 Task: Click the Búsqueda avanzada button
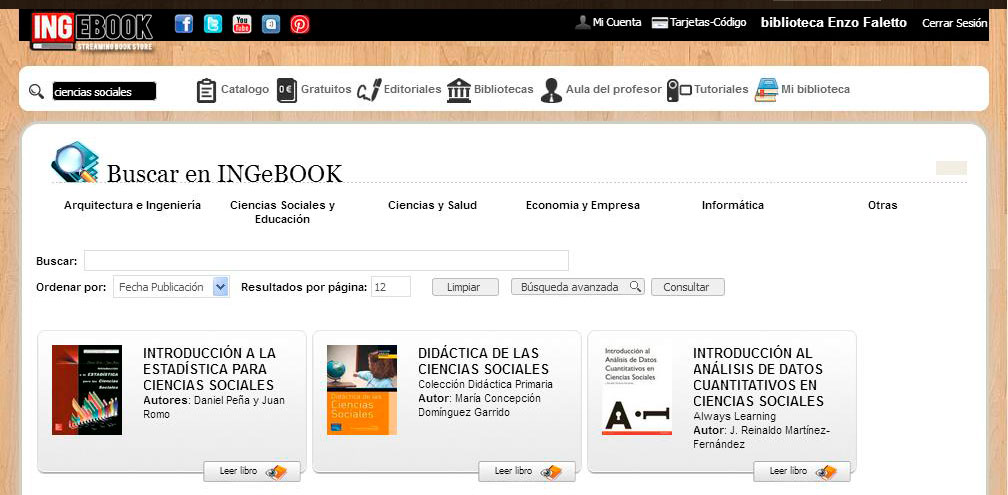pyautogui.click(x=577, y=287)
